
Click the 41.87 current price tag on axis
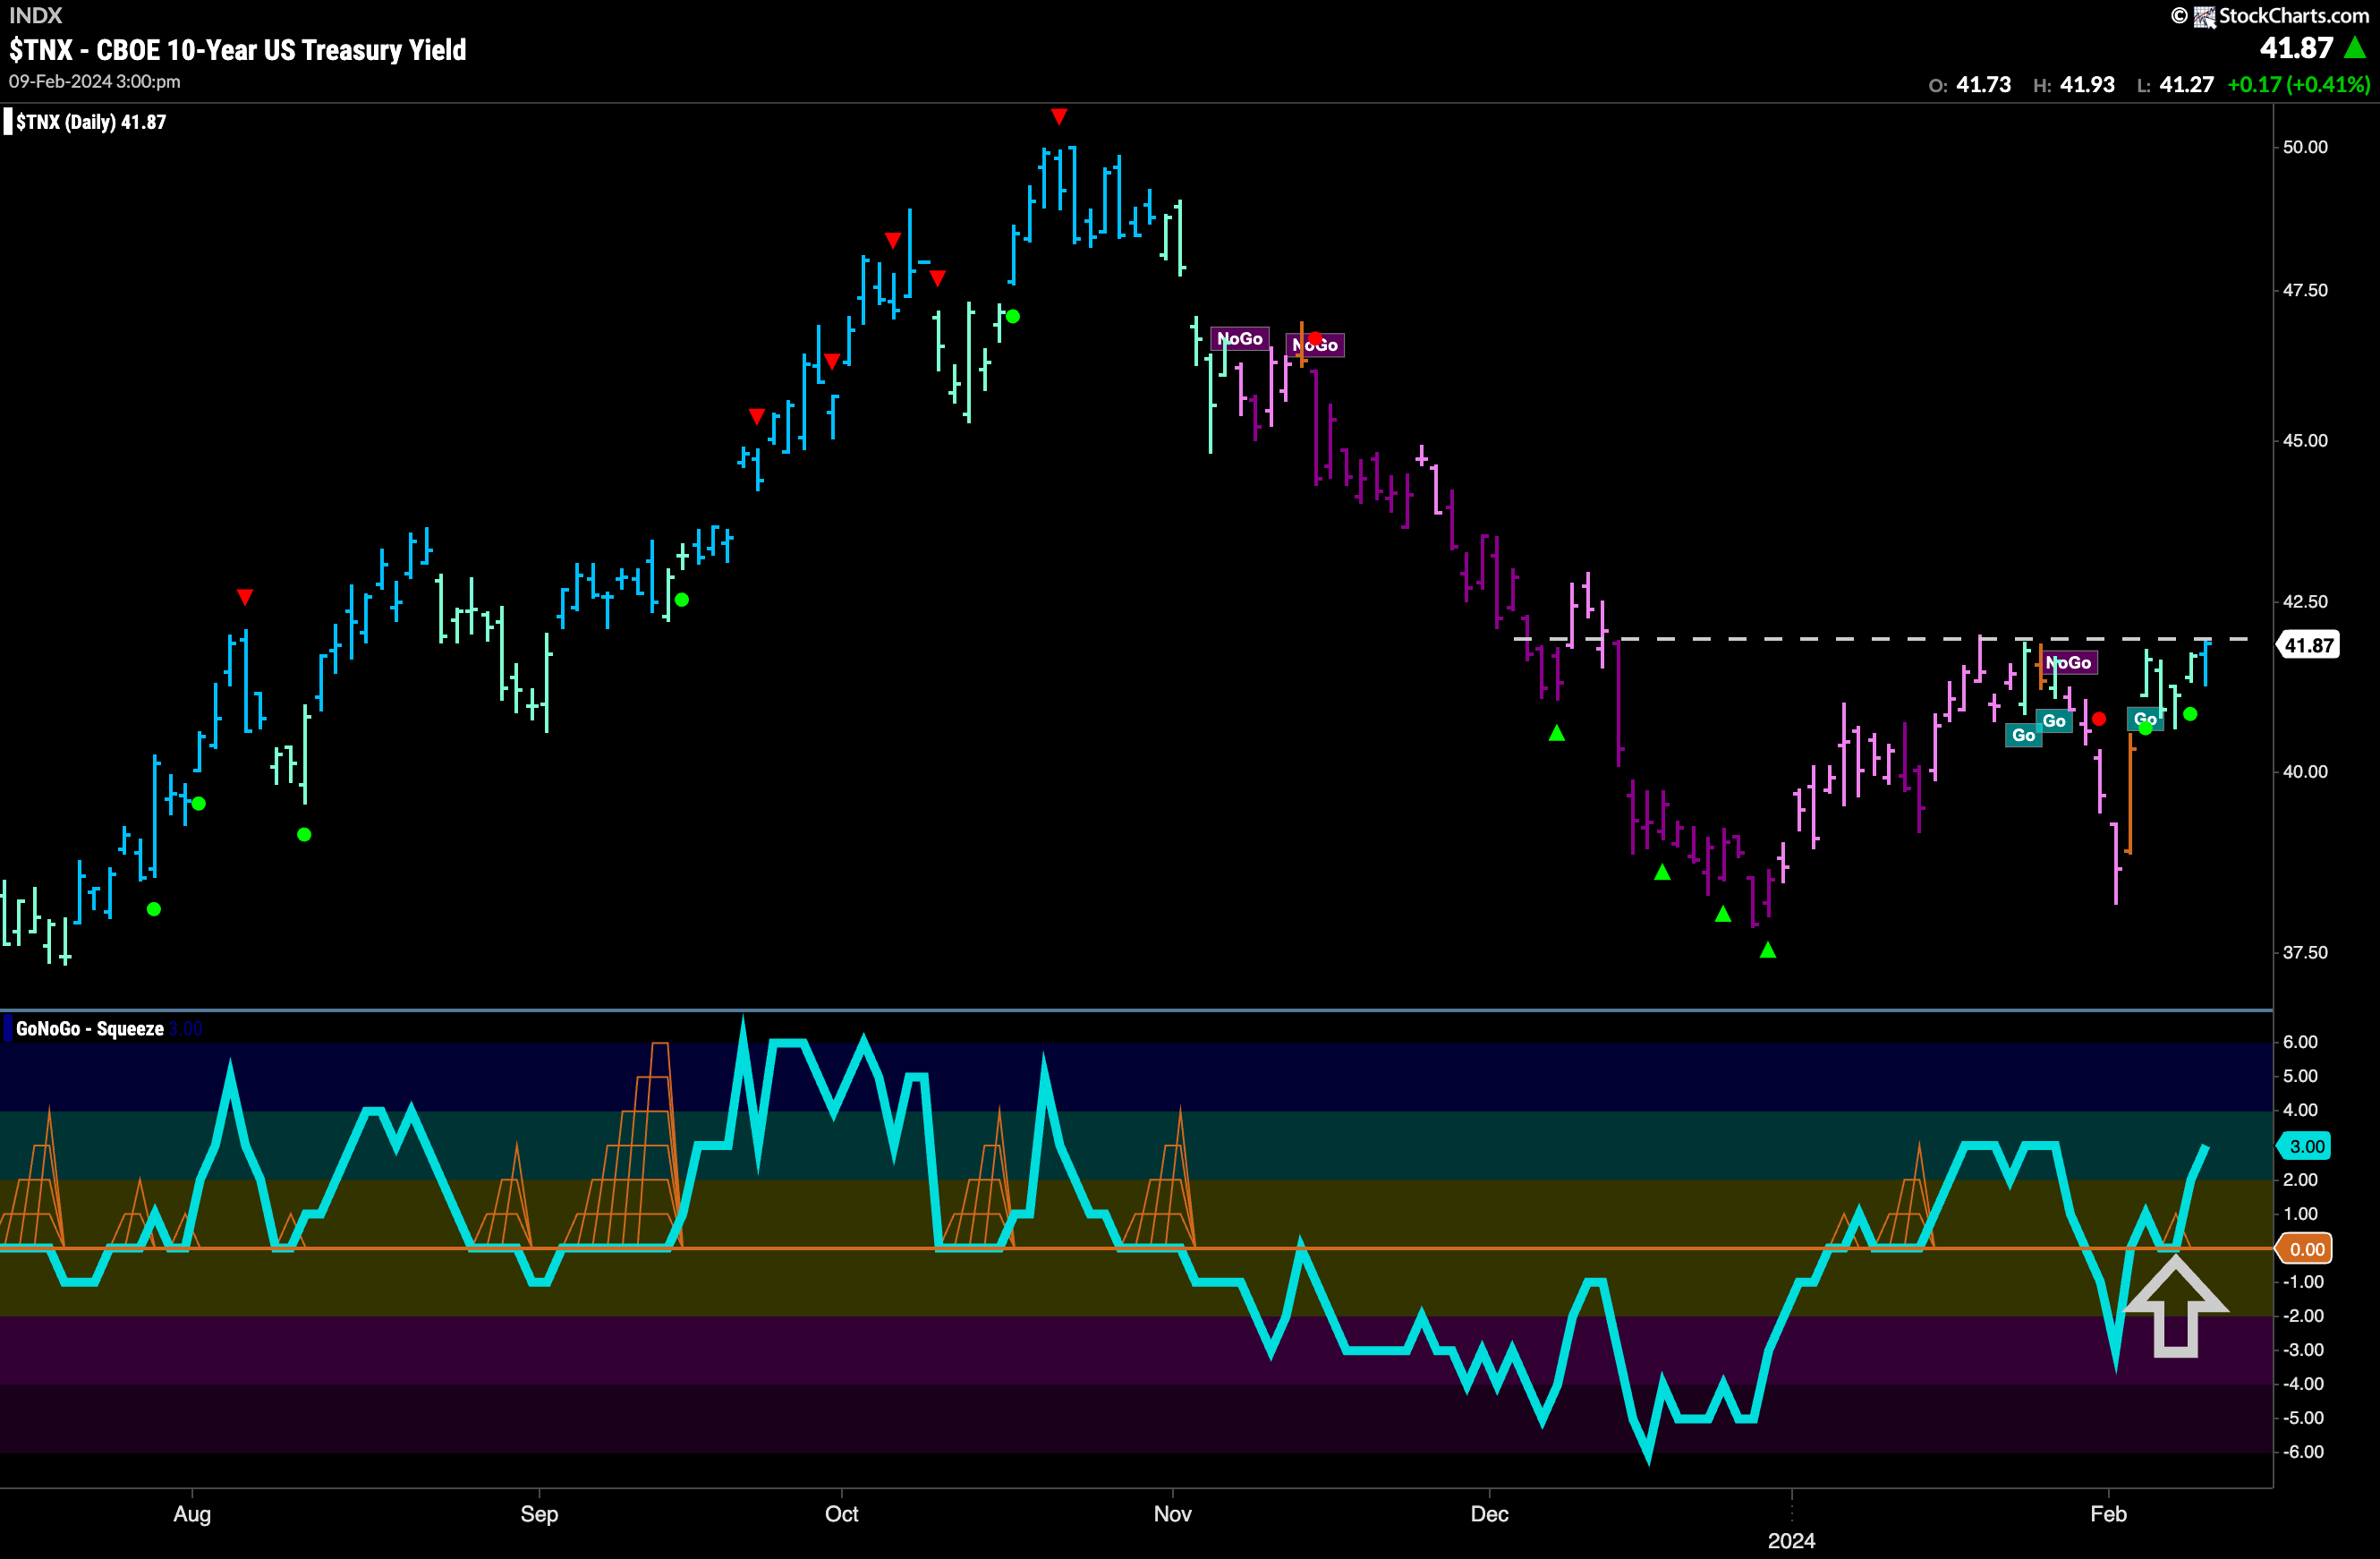pos(2308,645)
